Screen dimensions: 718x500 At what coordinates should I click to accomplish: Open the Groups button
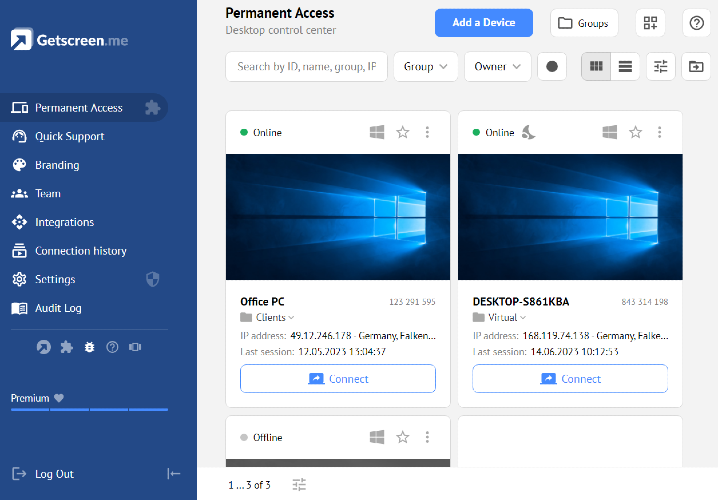coord(584,23)
